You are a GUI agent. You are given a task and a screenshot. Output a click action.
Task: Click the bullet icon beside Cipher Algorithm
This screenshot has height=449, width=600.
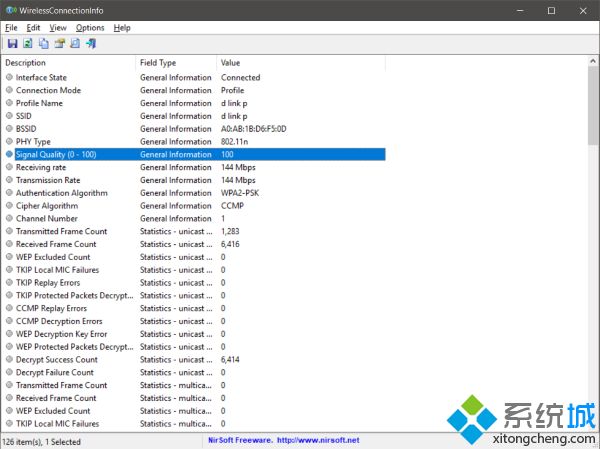click(10, 206)
